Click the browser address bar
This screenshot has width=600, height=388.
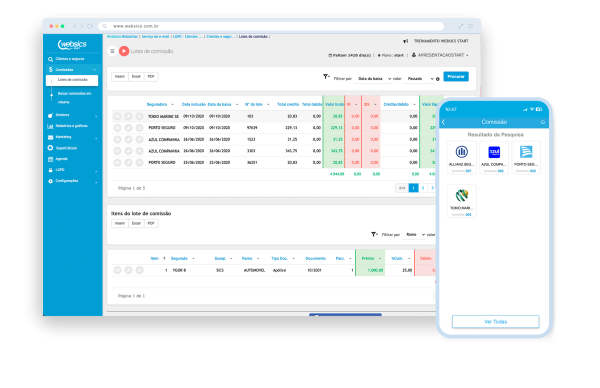271,26
